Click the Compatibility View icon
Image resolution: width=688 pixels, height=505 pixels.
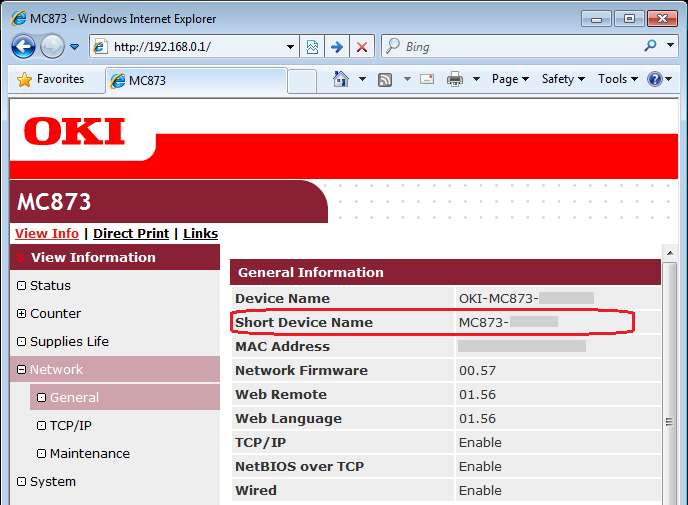tap(312, 47)
